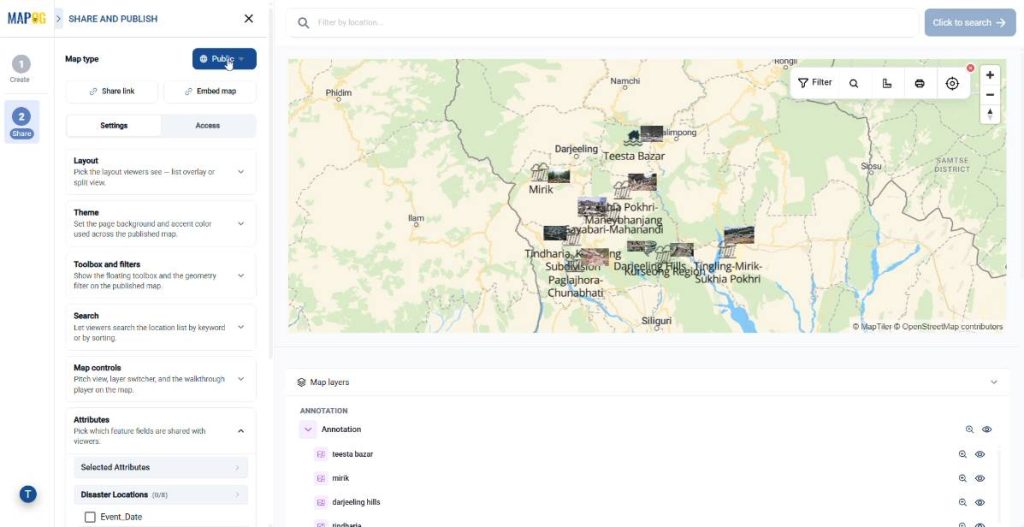Switch to the Access tab
The height and width of the screenshot is (527, 1024).
pyautogui.click(x=208, y=125)
